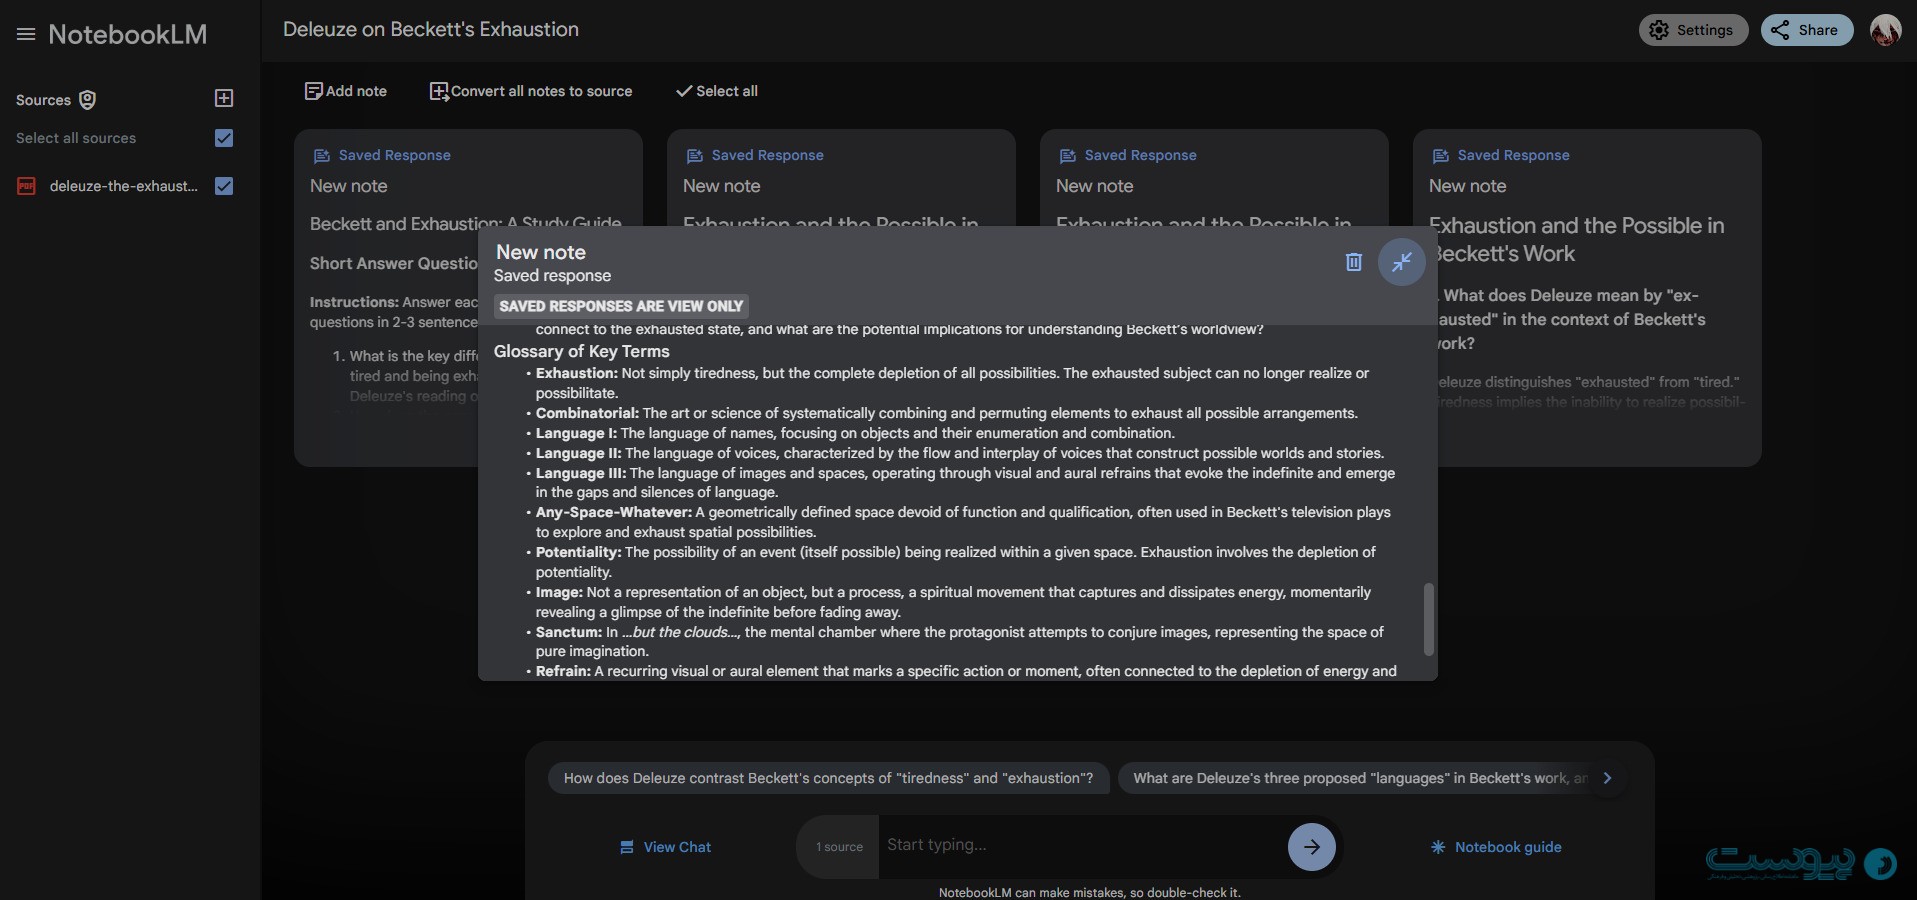This screenshot has height=900, width=1917.
Task: Click the Any-Space-Whatever glossary term
Action: click(x=614, y=512)
